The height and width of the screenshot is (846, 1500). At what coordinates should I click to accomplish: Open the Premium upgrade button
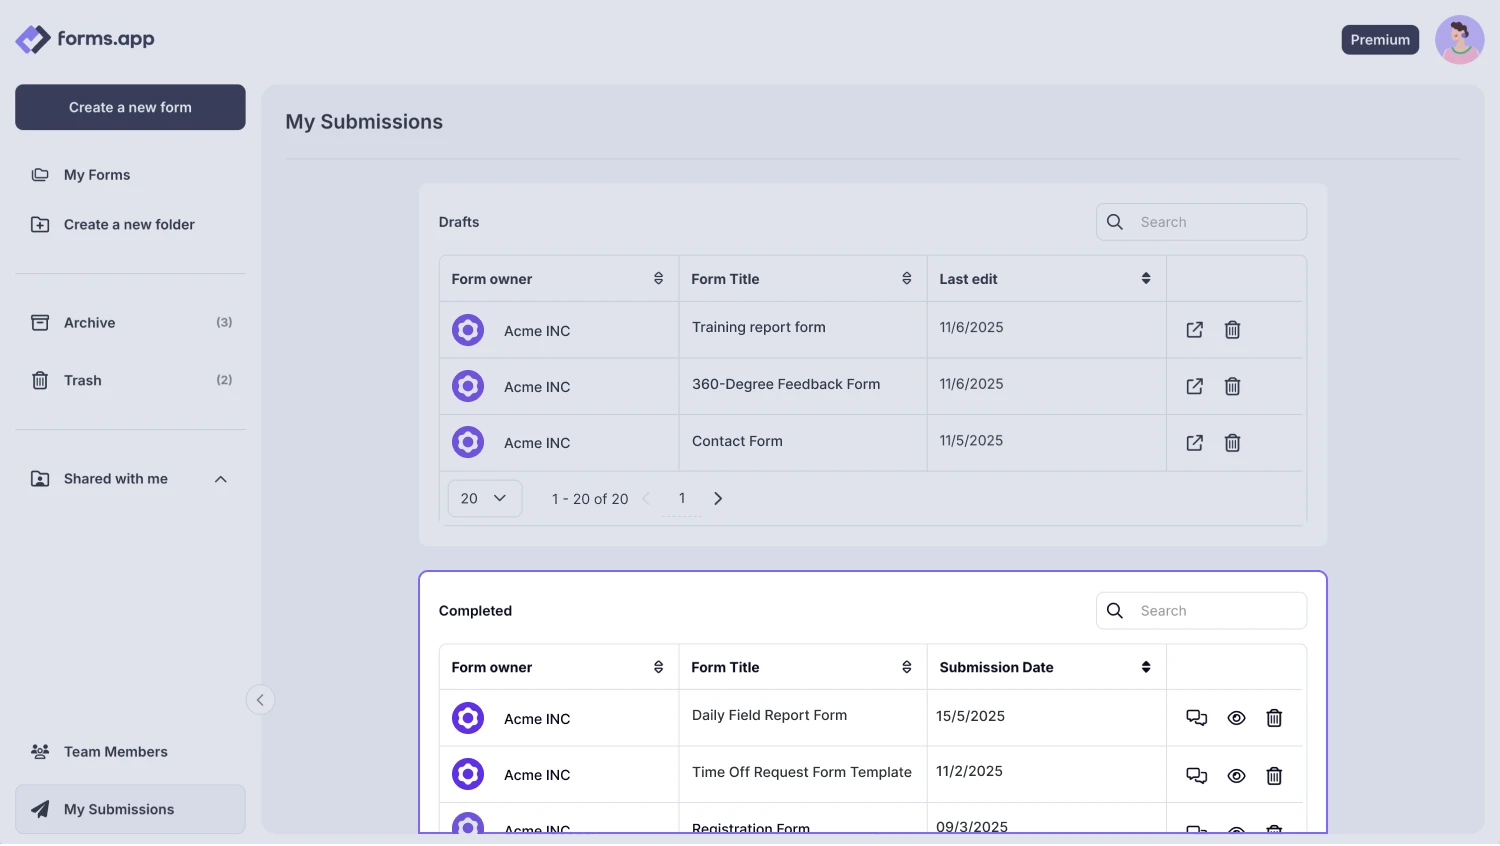1380,39
